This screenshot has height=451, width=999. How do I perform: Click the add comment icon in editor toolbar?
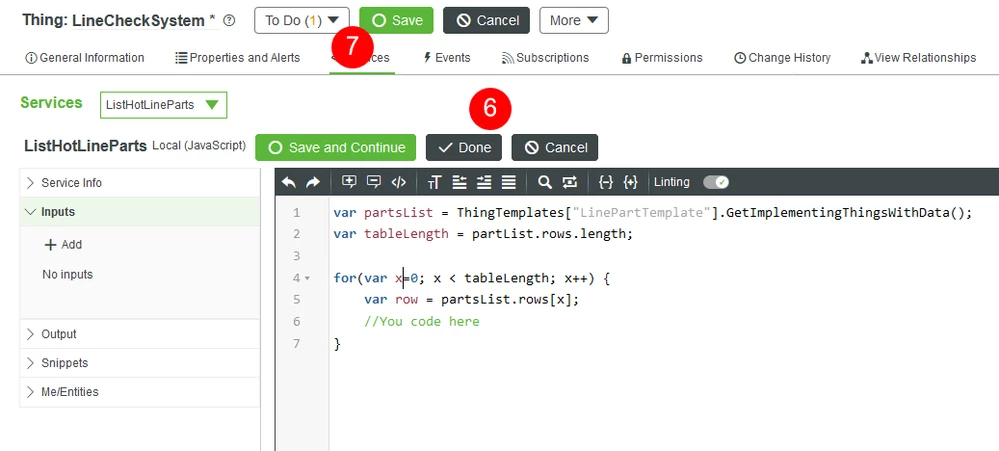click(x=349, y=182)
